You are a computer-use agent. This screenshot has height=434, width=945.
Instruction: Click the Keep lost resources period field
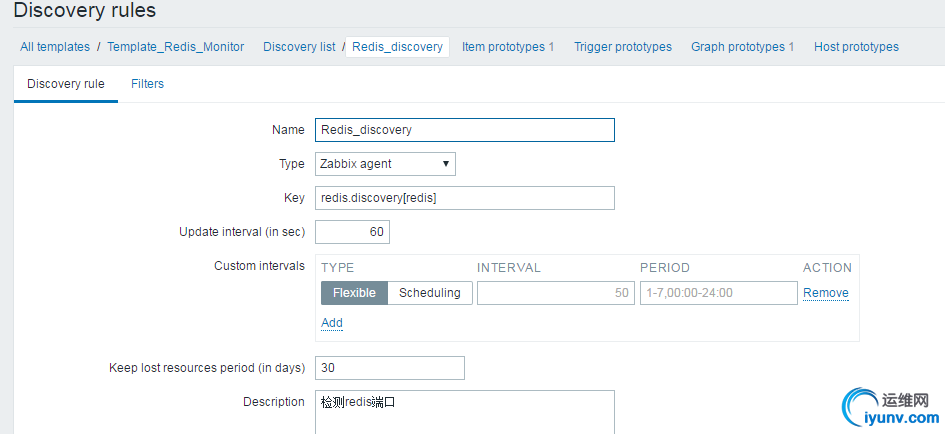coord(390,368)
